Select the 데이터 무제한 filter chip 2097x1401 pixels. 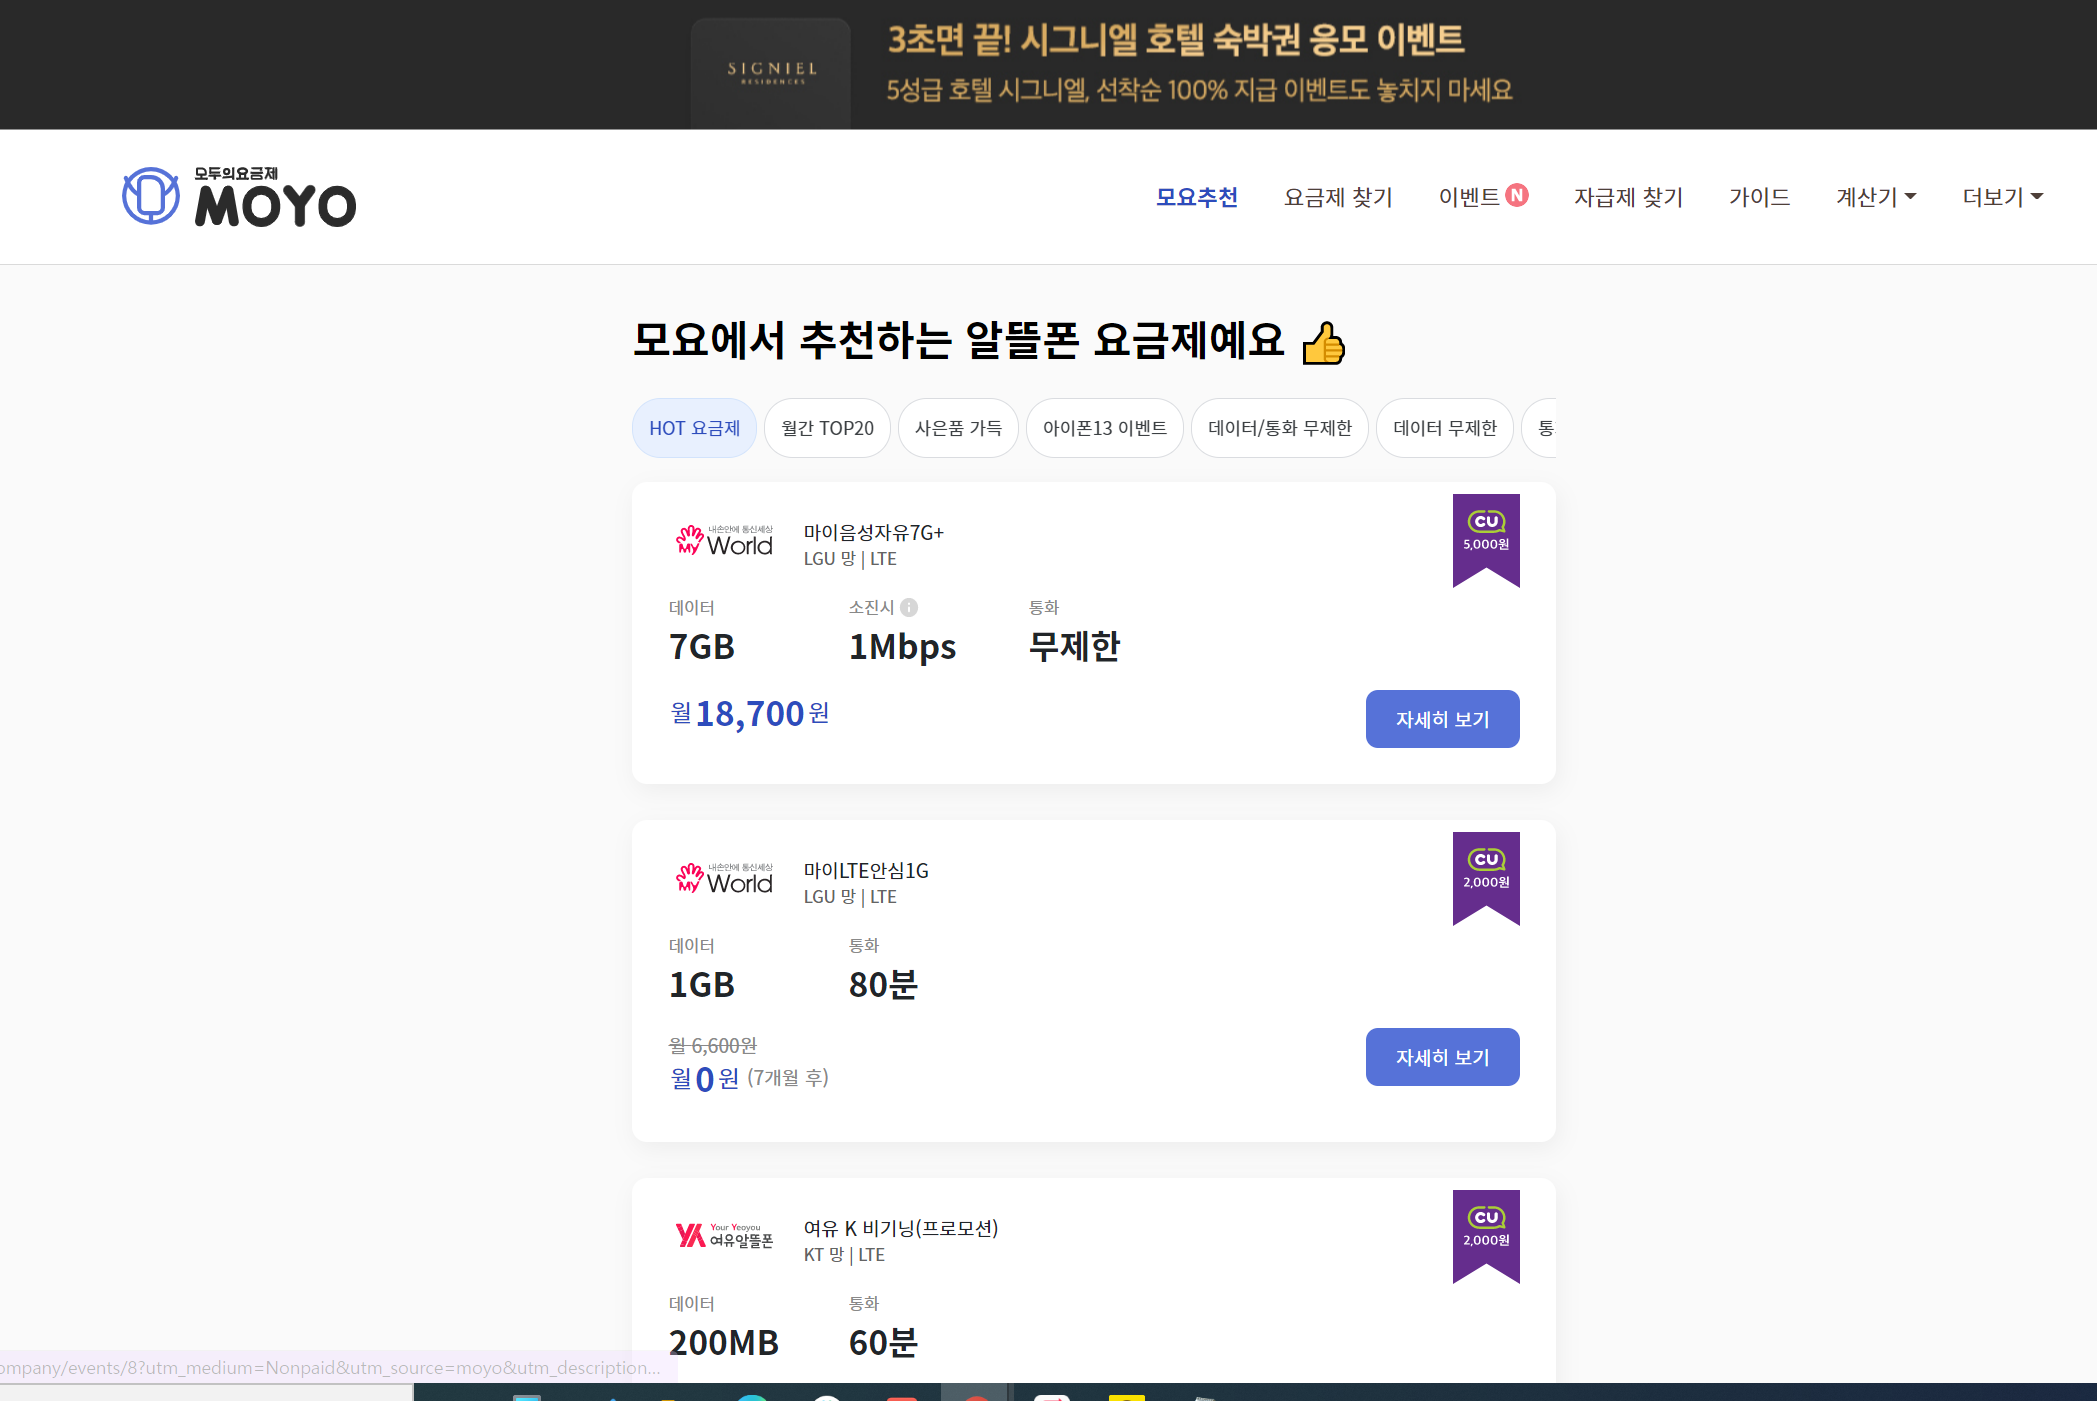click(1444, 428)
